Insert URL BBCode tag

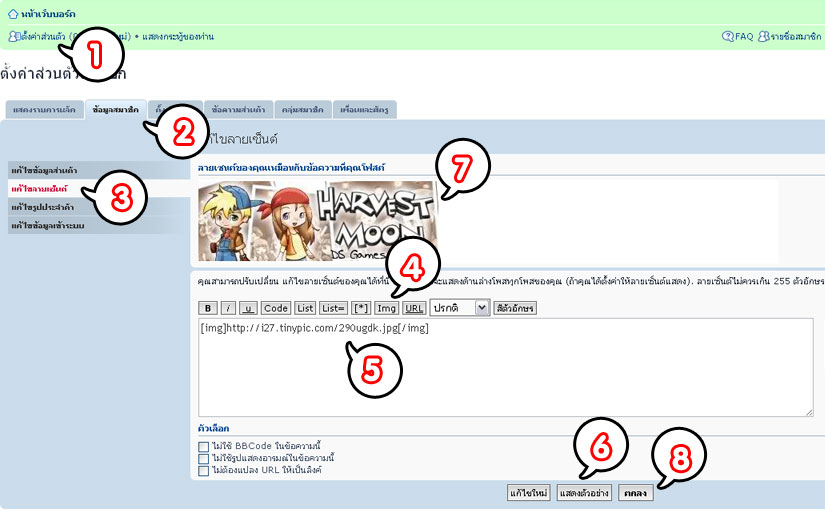pos(414,308)
